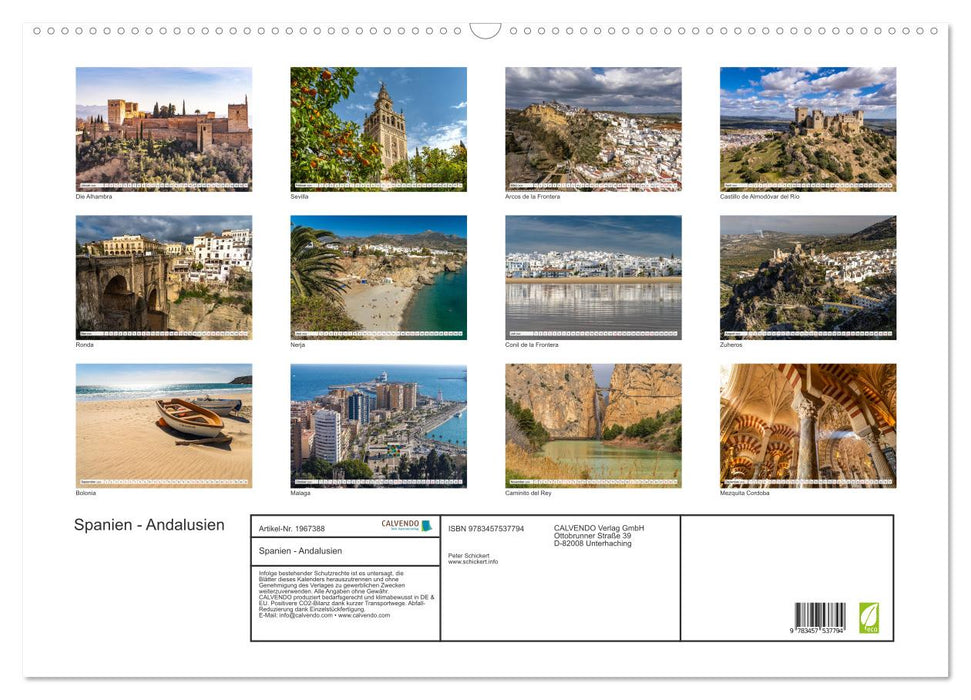Select the Zuheros hillside village photo

point(808,277)
